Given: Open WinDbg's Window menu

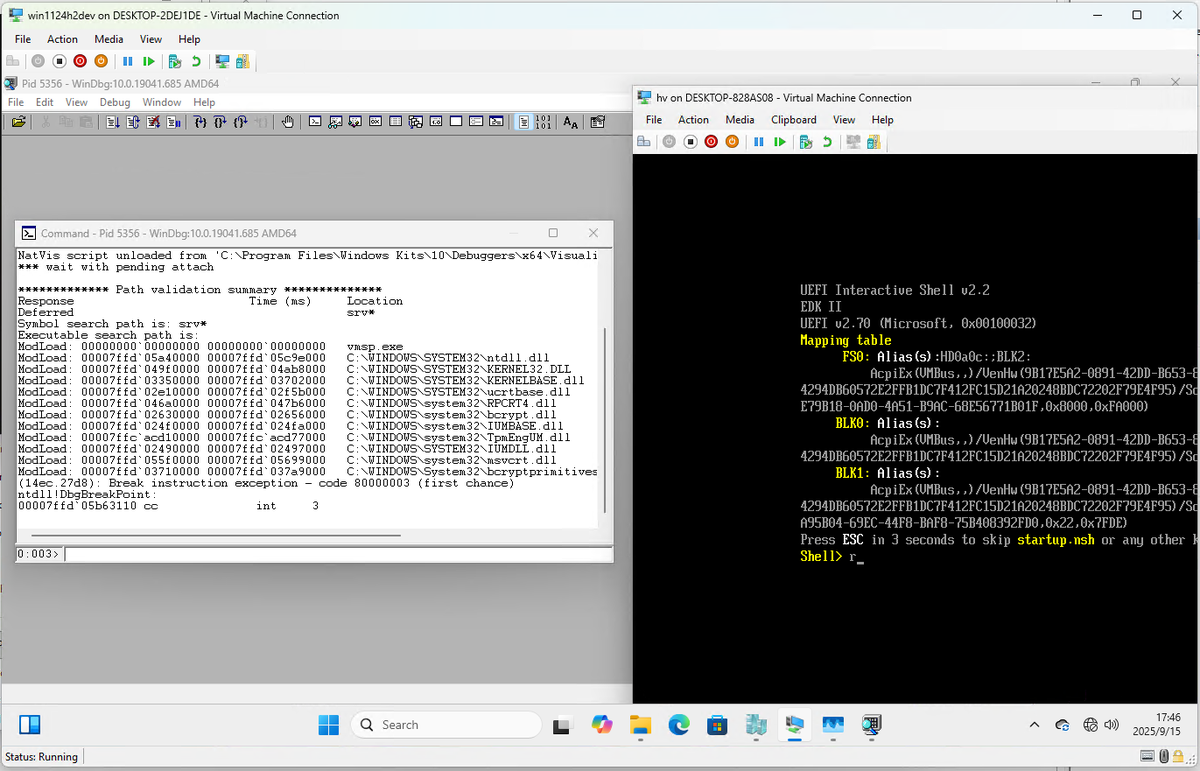Looking at the screenshot, I should click(161, 102).
